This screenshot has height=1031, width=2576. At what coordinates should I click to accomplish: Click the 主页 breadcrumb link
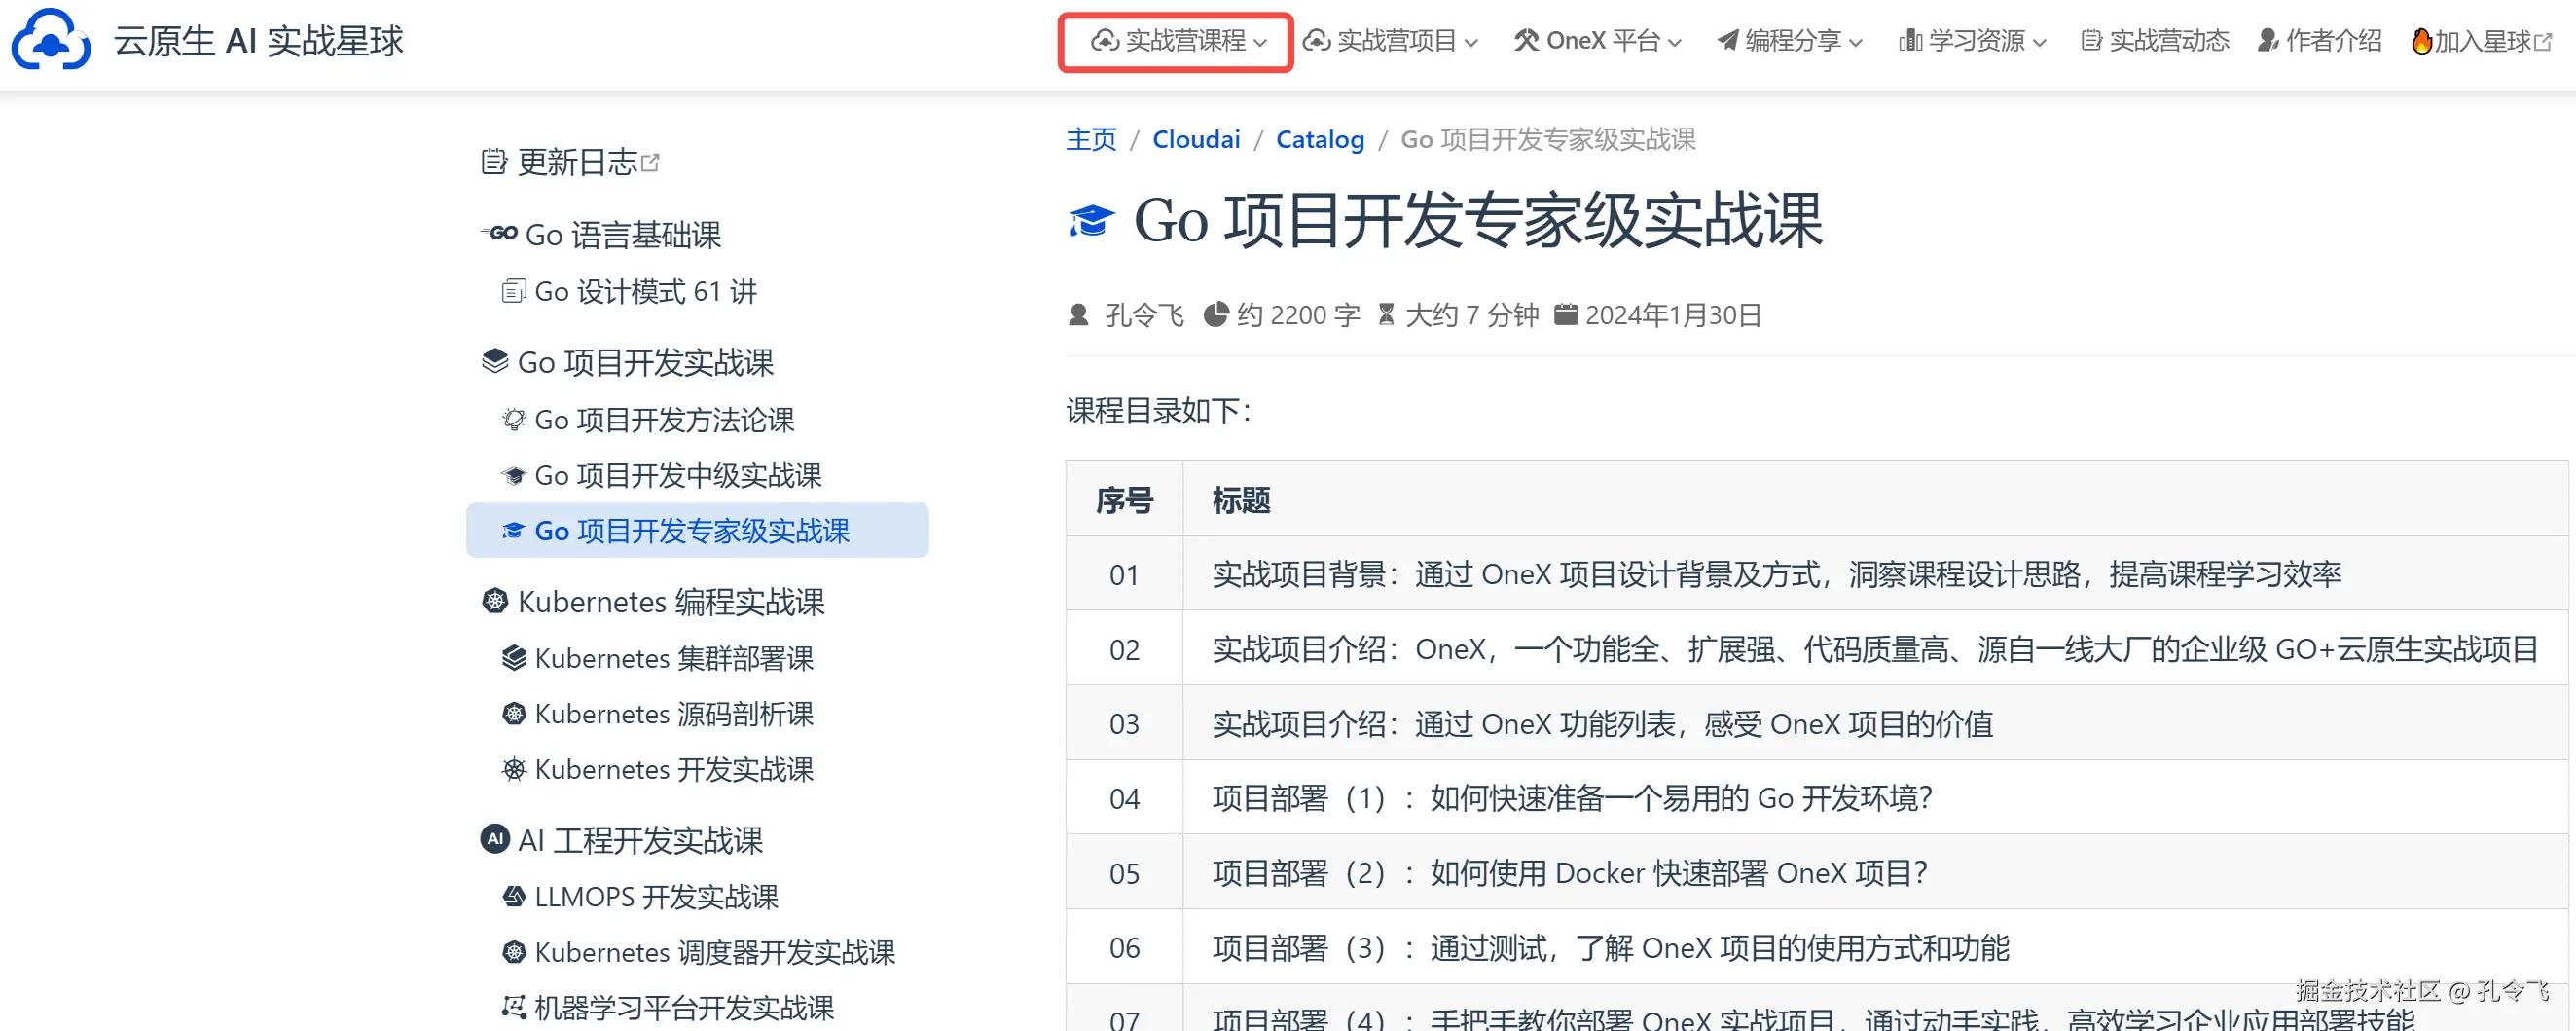tap(1091, 139)
